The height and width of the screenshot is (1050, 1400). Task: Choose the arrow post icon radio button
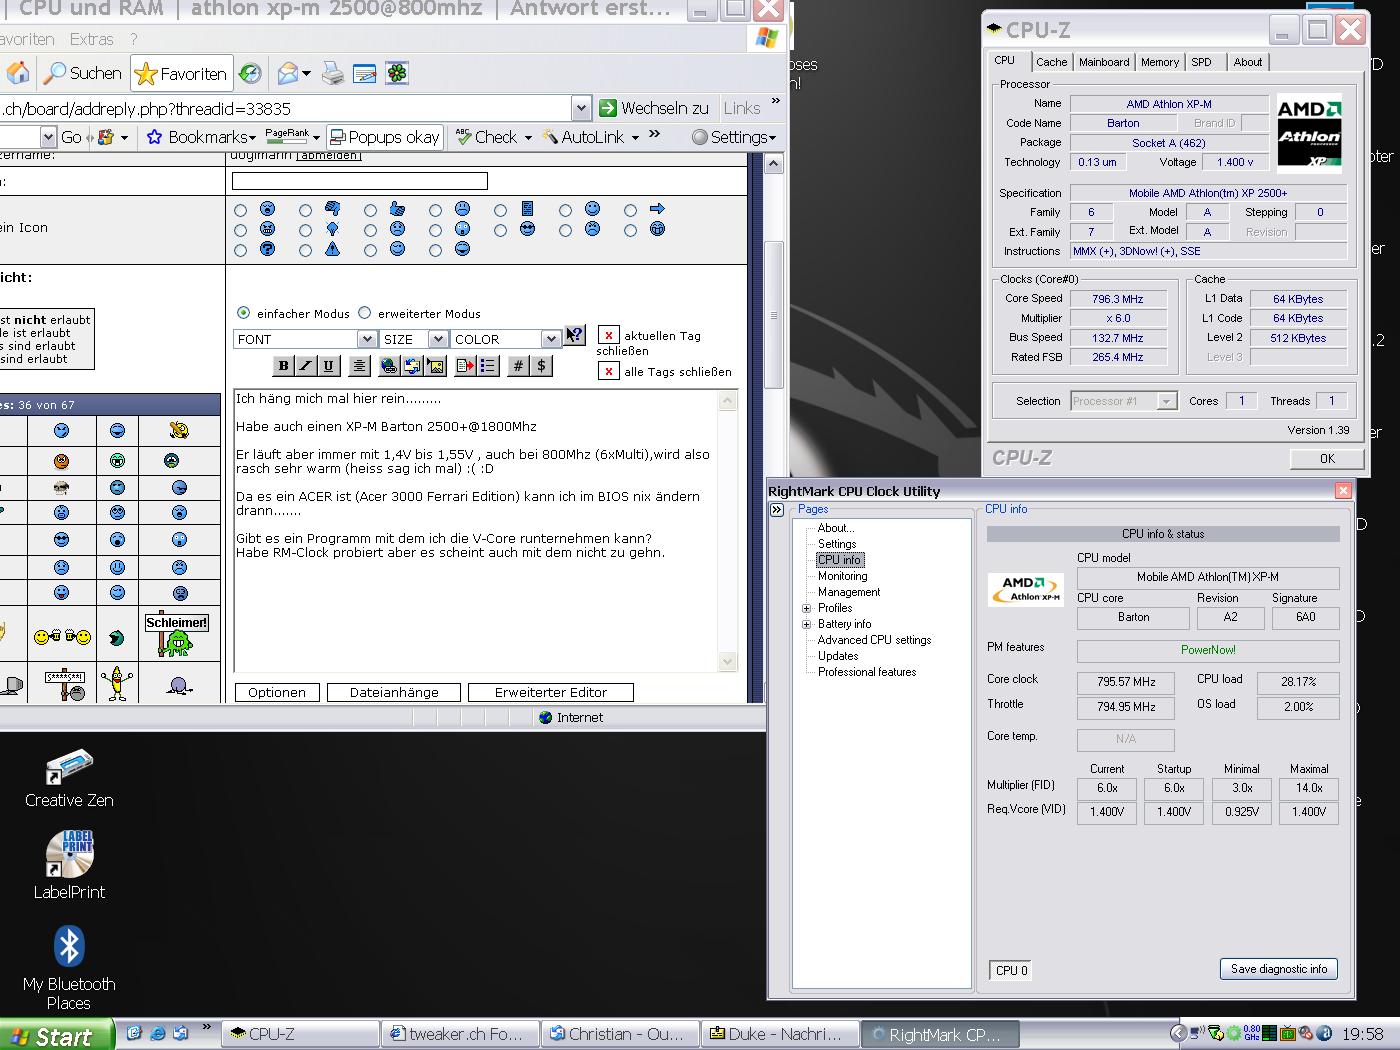point(630,210)
